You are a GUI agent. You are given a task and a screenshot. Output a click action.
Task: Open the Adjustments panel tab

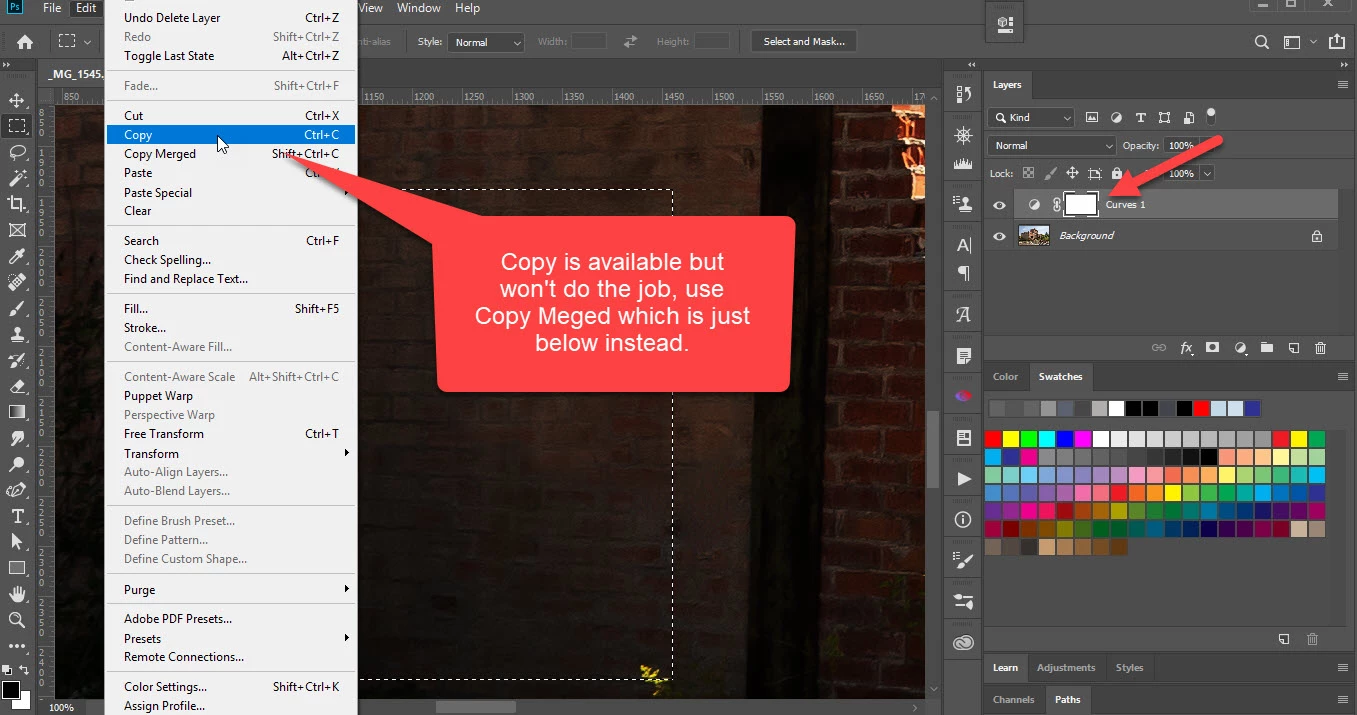pos(1065,668)
